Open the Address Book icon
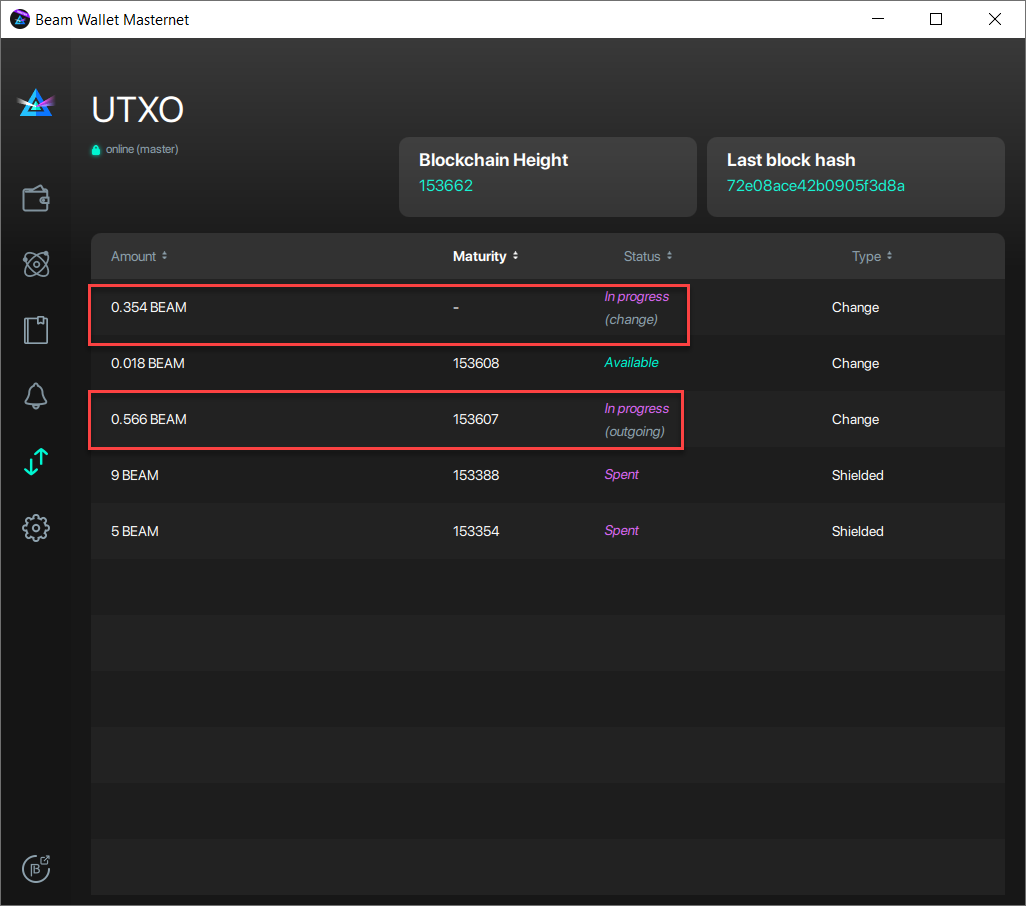1026x906 pixels. (x=36, y=330)
